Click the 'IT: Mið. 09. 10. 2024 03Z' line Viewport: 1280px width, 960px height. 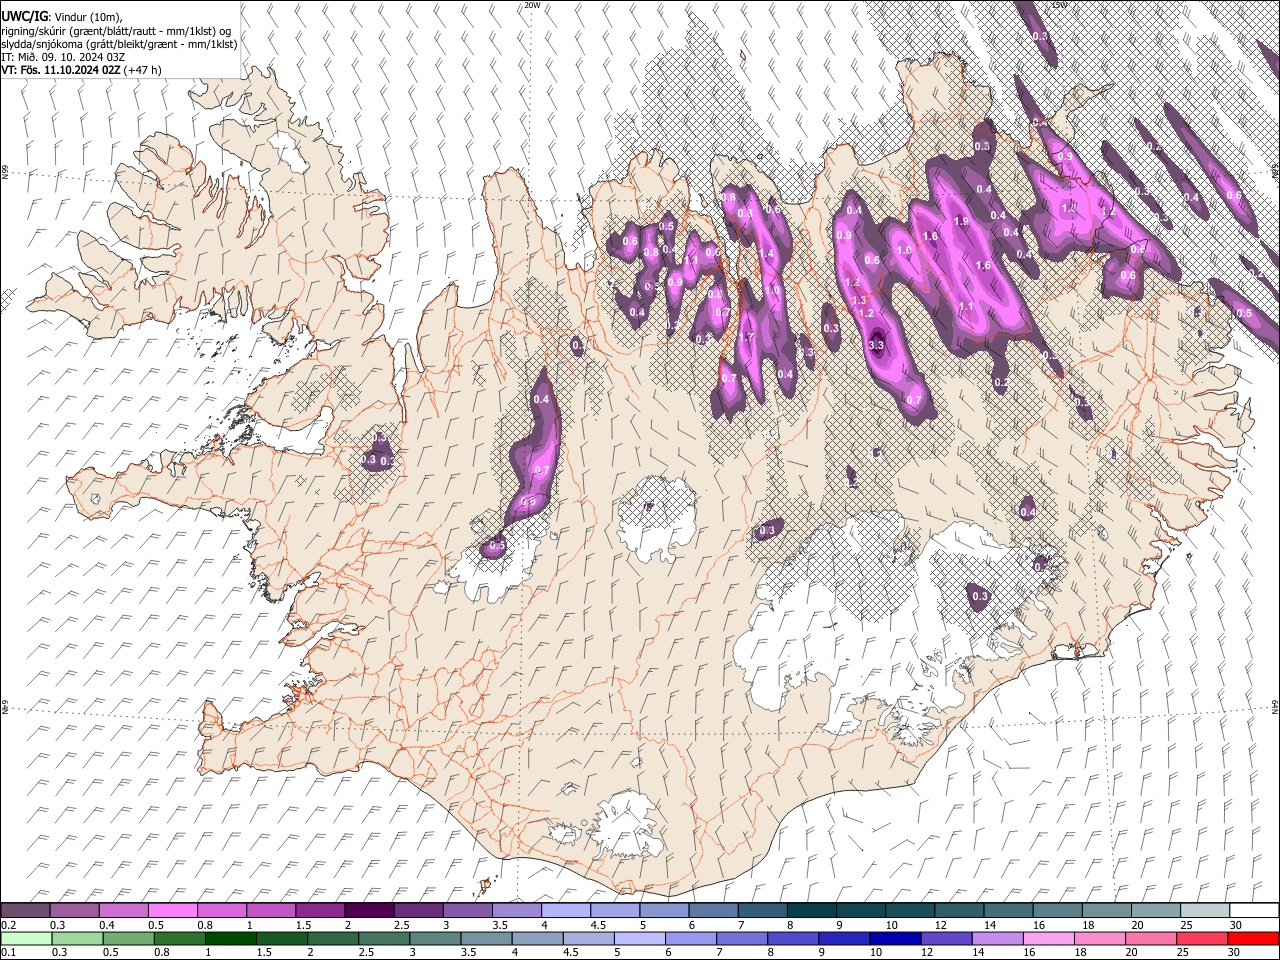click(x=62, y=58)
